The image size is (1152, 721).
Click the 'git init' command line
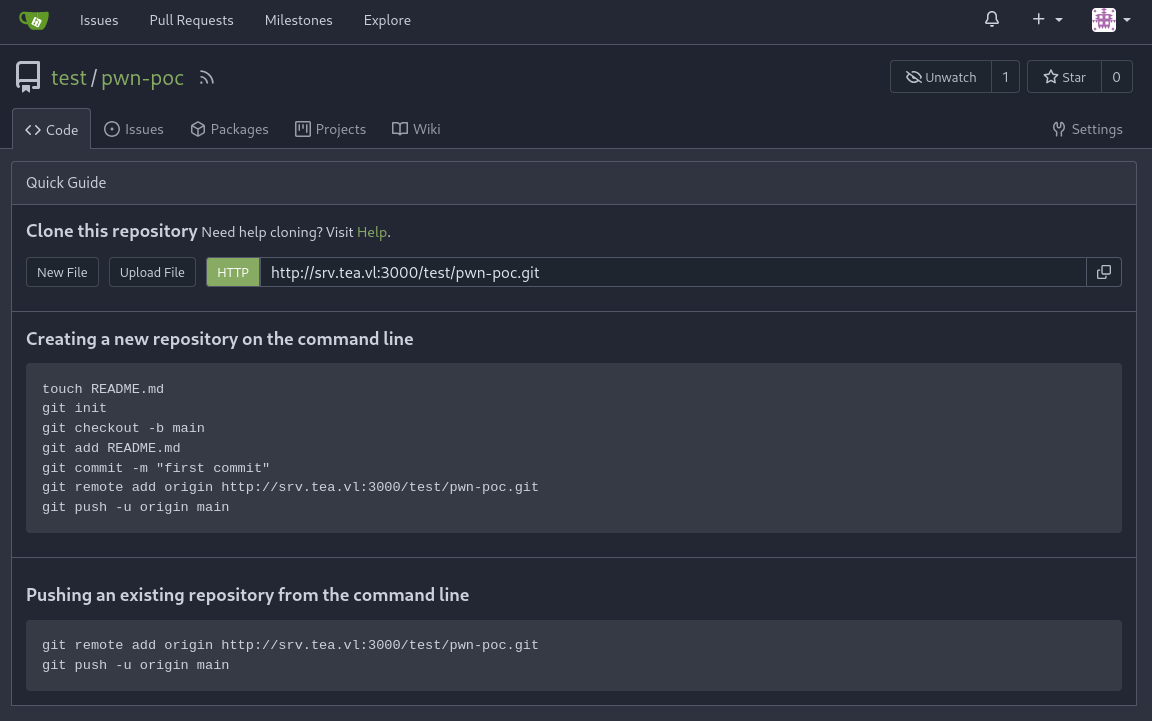[74, 408]
